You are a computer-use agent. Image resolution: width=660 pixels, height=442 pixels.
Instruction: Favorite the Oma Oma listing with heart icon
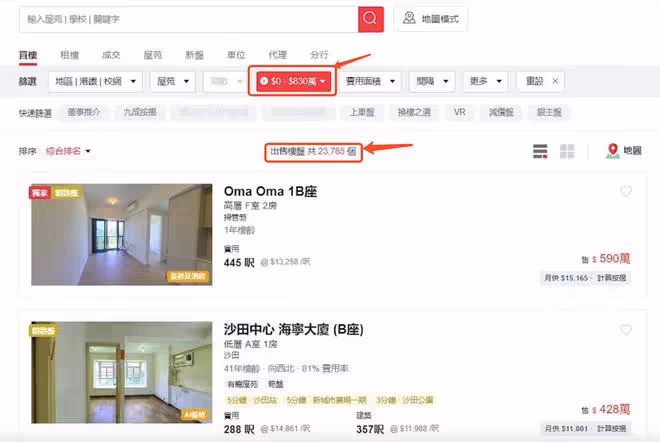click(x=626, y=192)
